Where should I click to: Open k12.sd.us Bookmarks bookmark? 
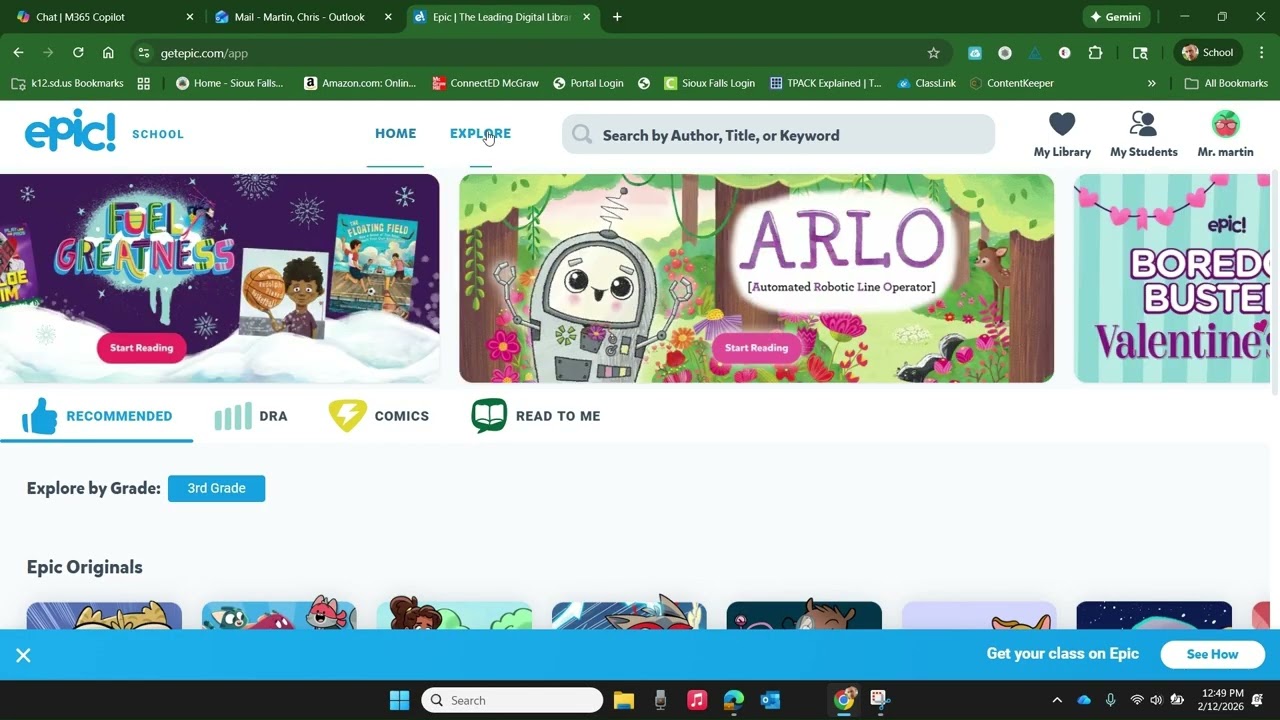pos(67,83)
